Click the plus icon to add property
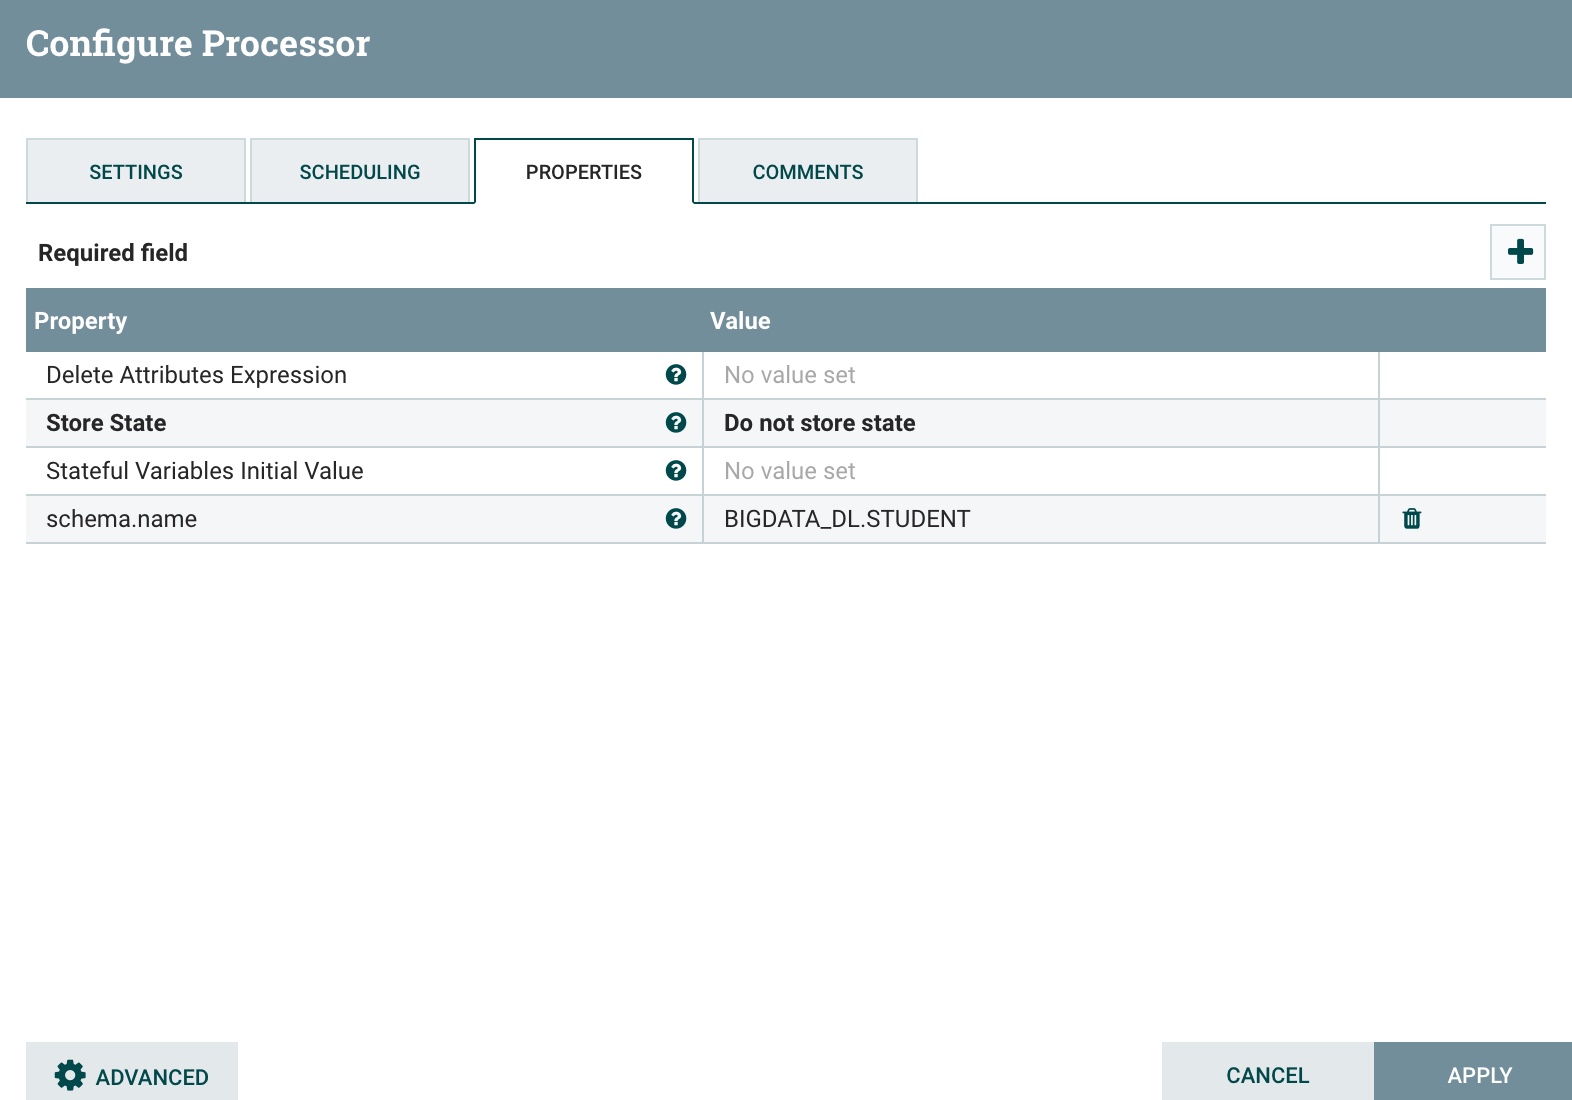 [x=1519, y=252]
